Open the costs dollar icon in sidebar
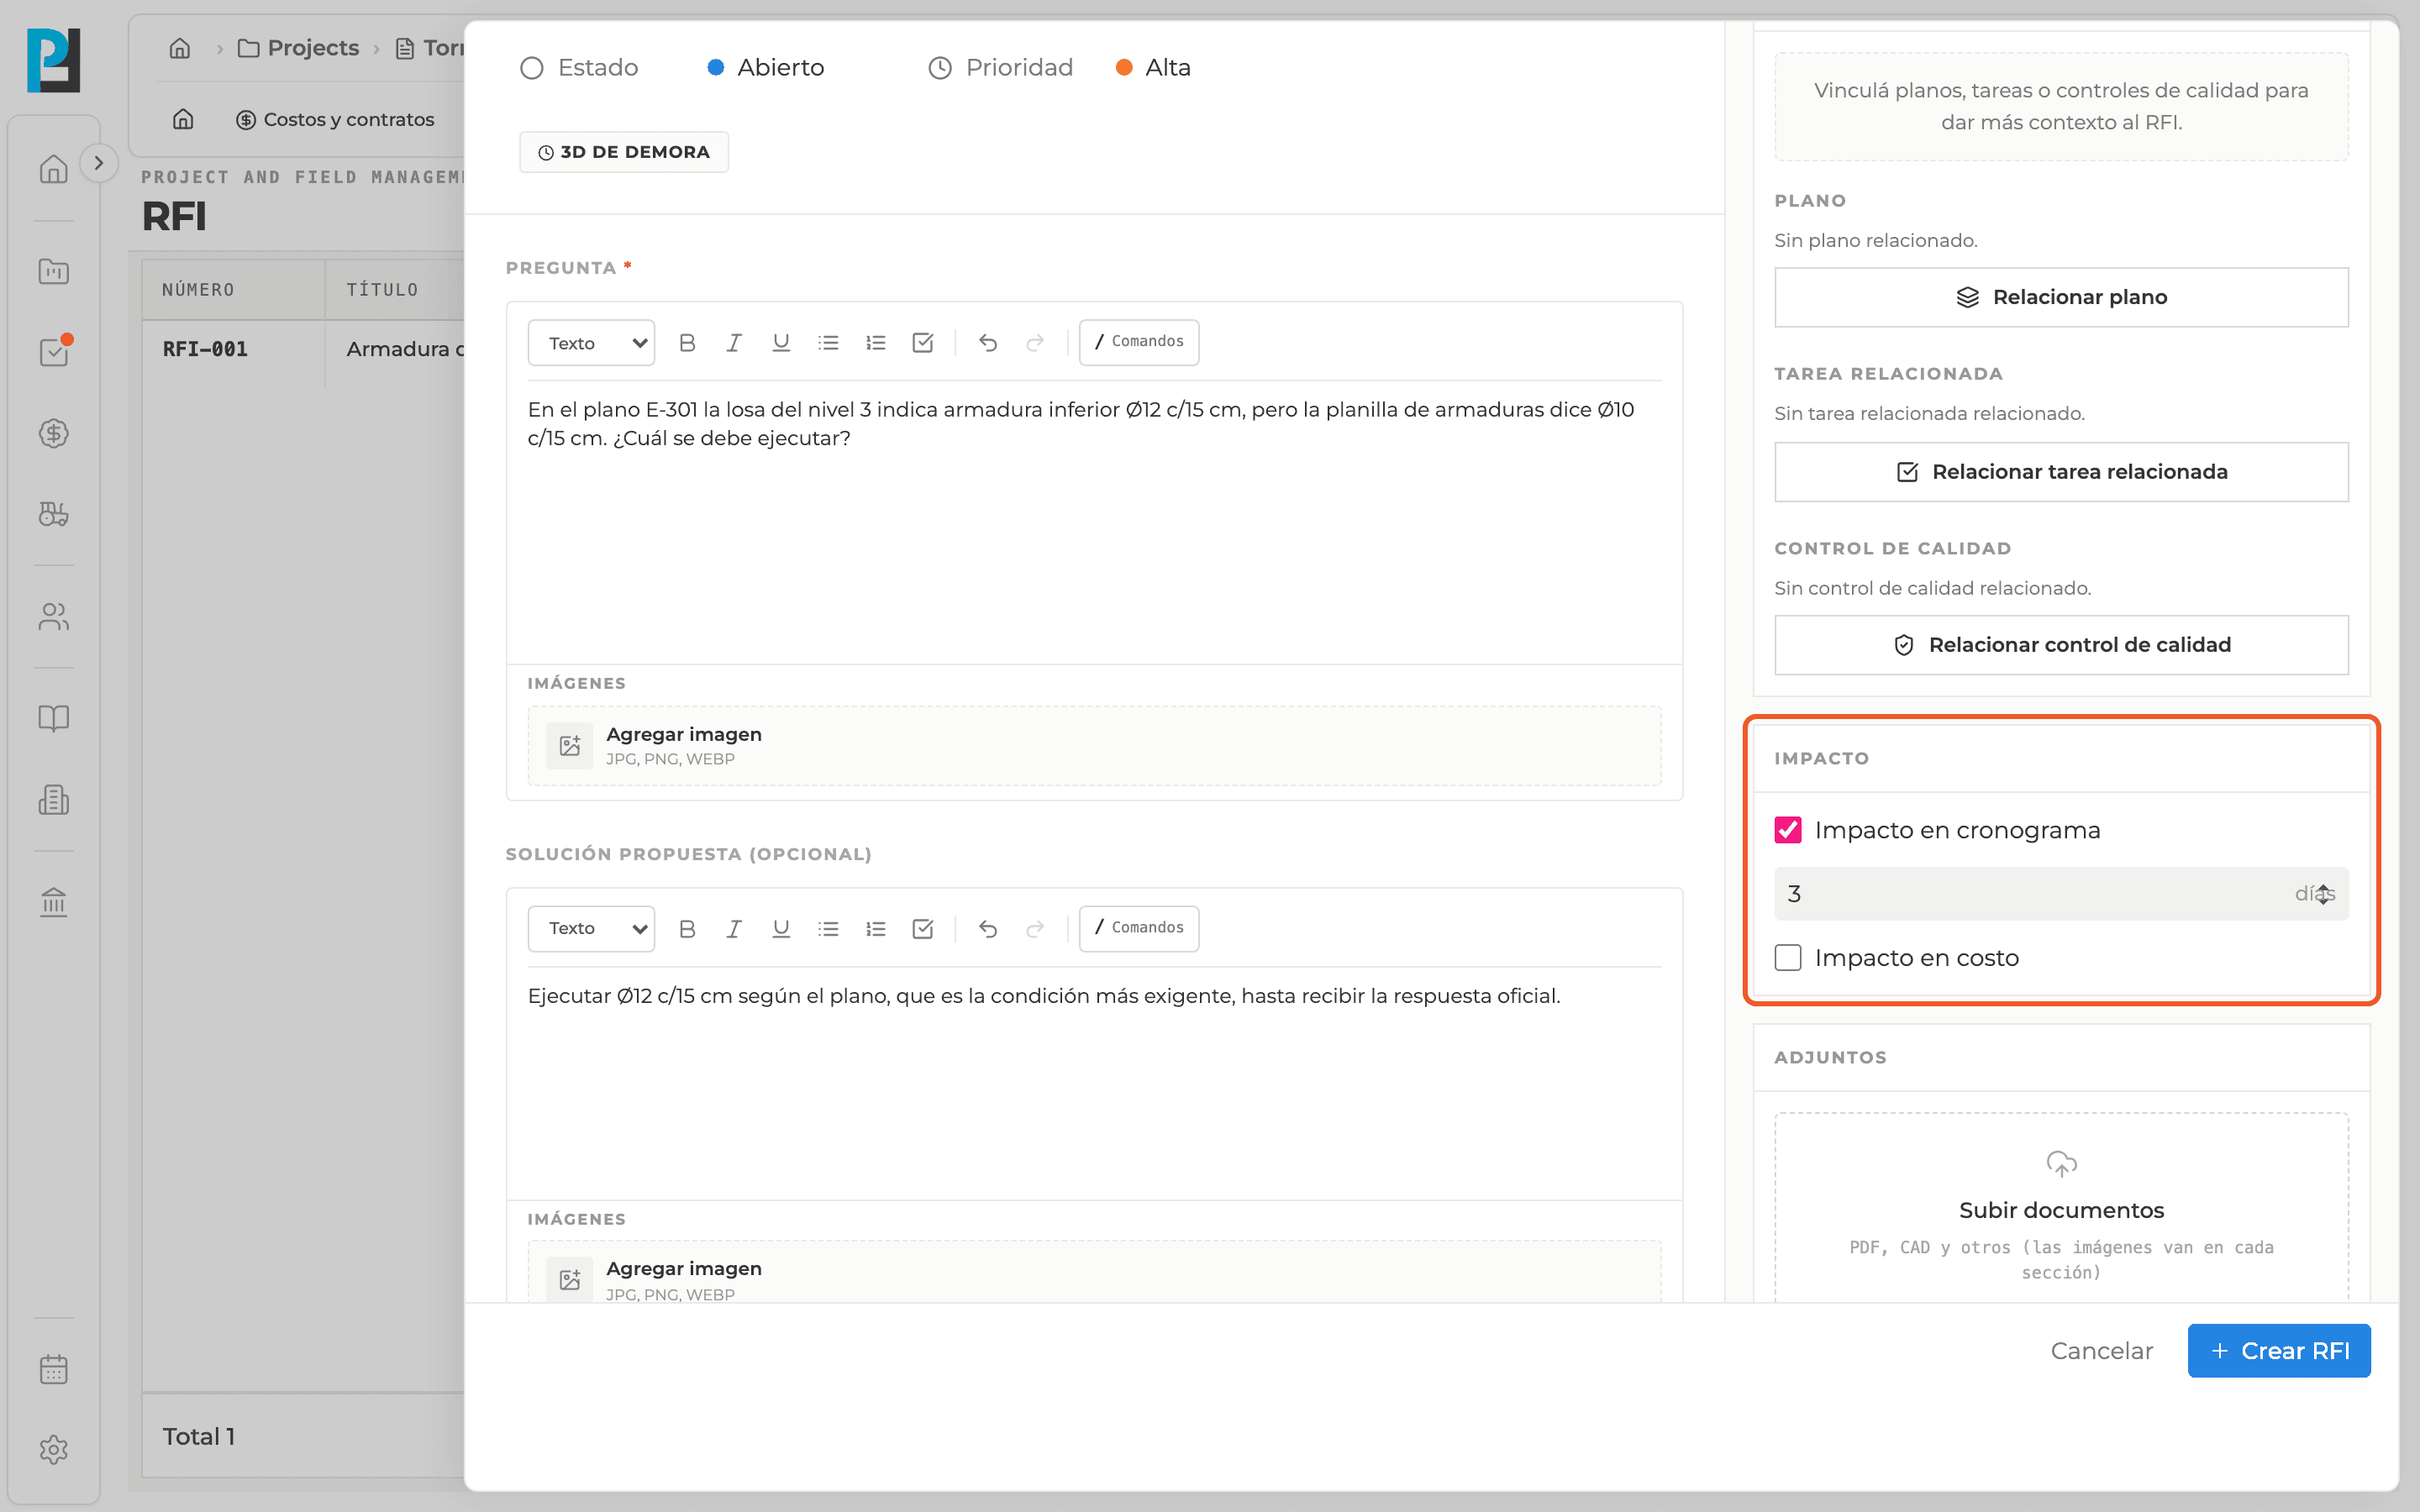 pos(54,433)
